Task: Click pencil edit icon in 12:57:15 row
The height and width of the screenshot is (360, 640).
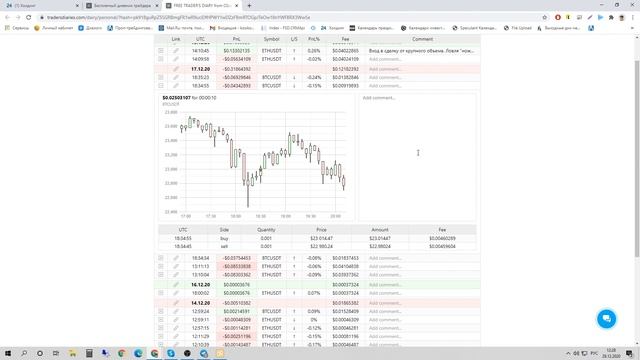Action: click(x=176, y=328)
